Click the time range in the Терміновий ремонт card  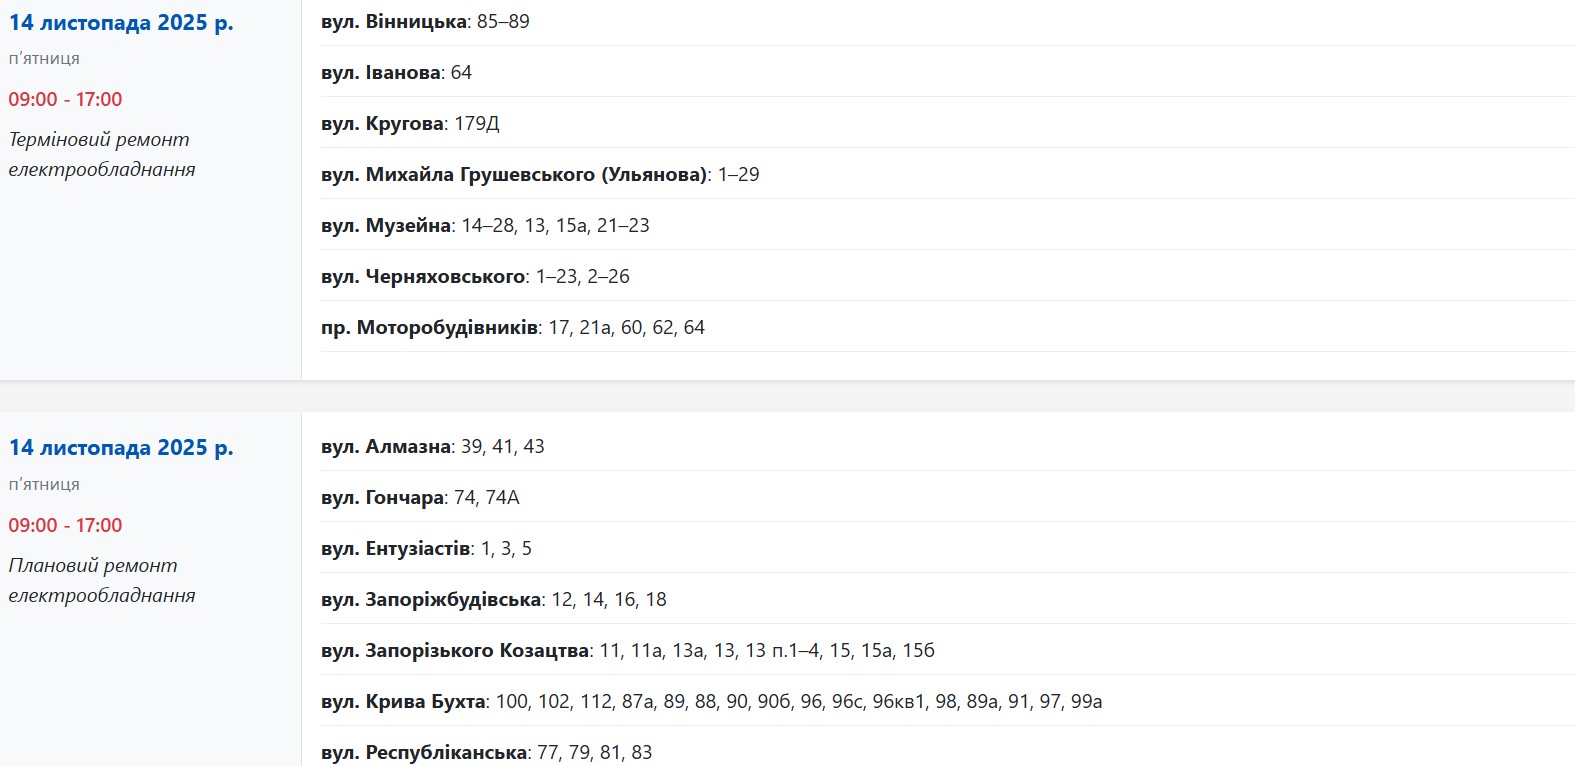tap(65, 99)
